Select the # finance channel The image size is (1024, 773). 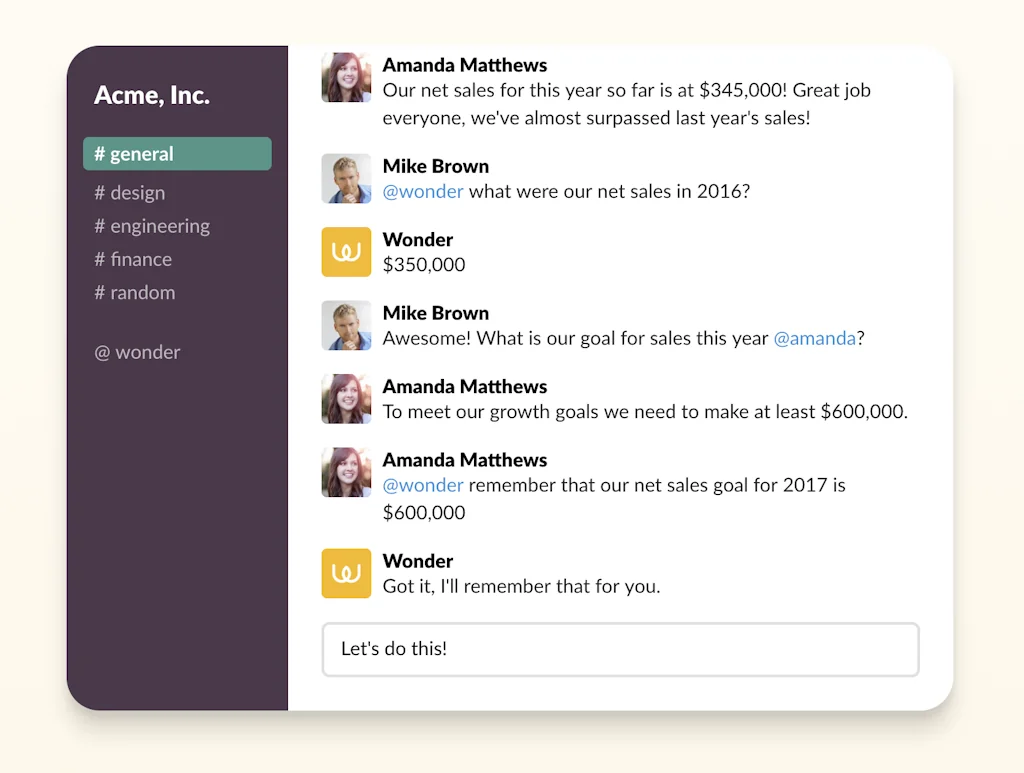(x=132, y=259)
